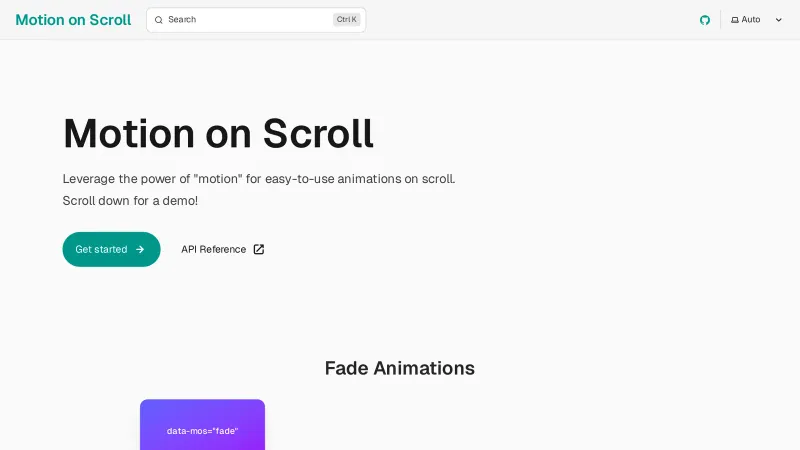The width and height of the screenshot is (800, 450).
Task: Open the API Reference link
Action: coord(213,250)
